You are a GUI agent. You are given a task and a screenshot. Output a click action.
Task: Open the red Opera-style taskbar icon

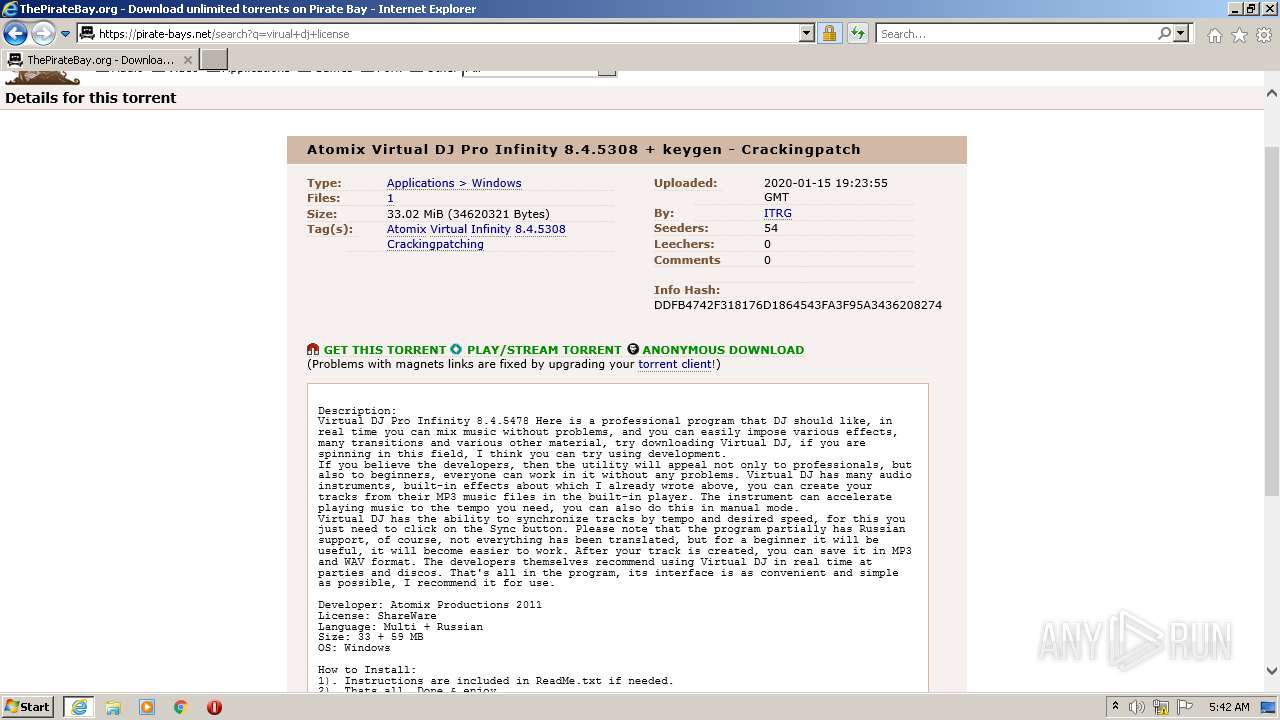point(214,707)
